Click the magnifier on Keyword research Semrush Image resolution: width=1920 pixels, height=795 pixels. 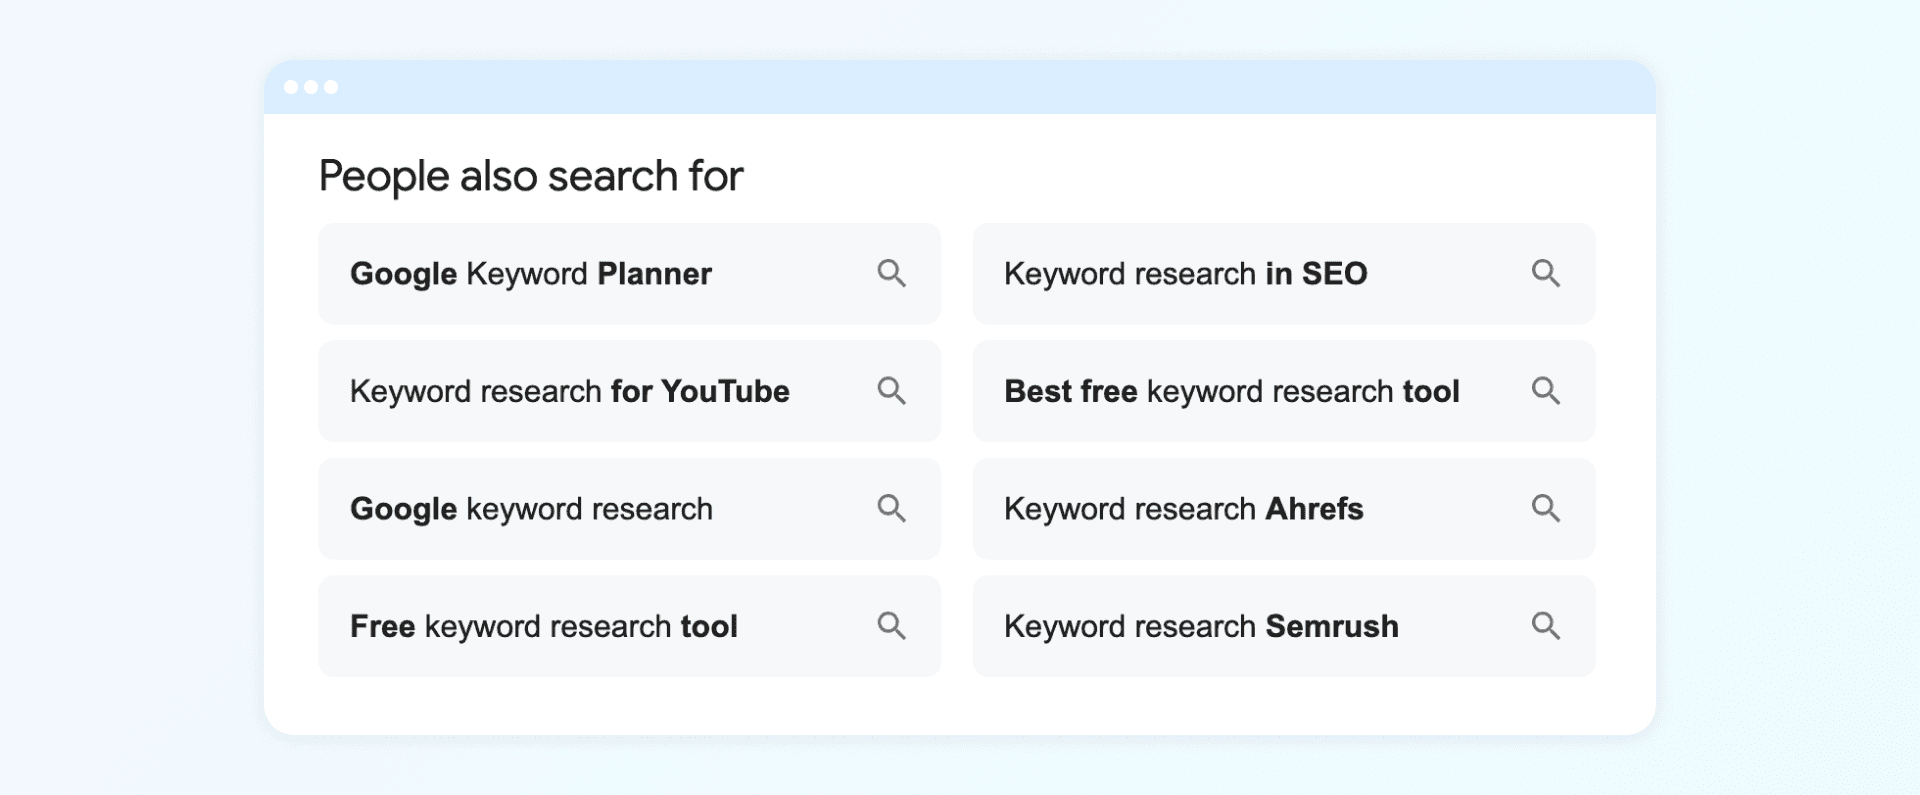(x=1546, y=626)
